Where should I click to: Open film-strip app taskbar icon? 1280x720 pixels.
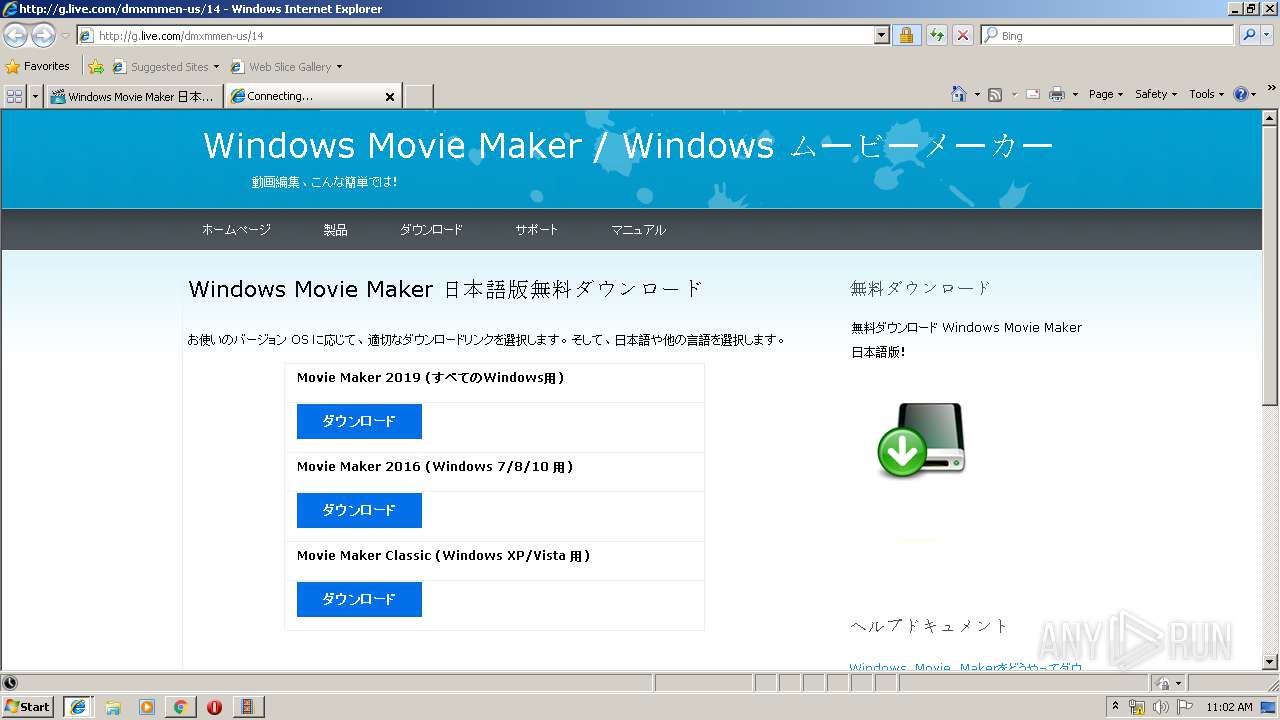click(x=247, y=707)
